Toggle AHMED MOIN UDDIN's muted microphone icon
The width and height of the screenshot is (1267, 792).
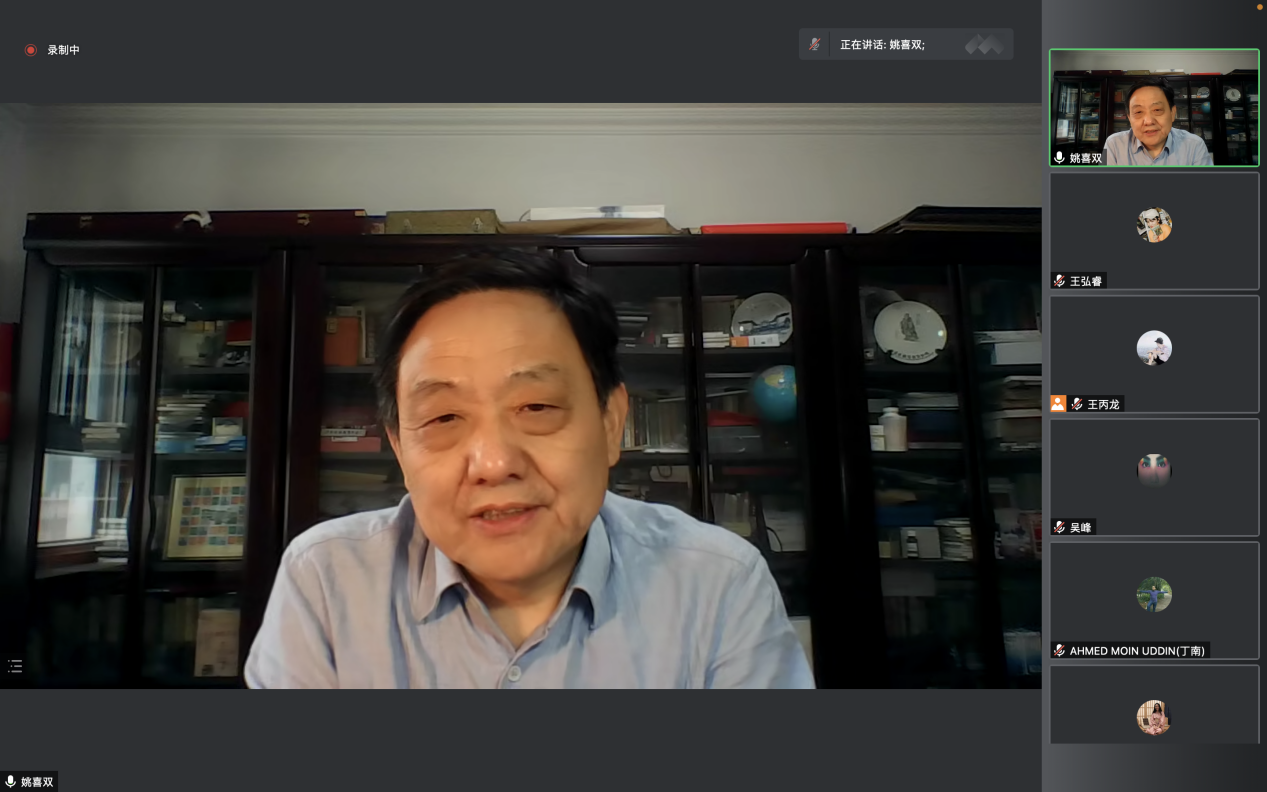point(1060,651)
